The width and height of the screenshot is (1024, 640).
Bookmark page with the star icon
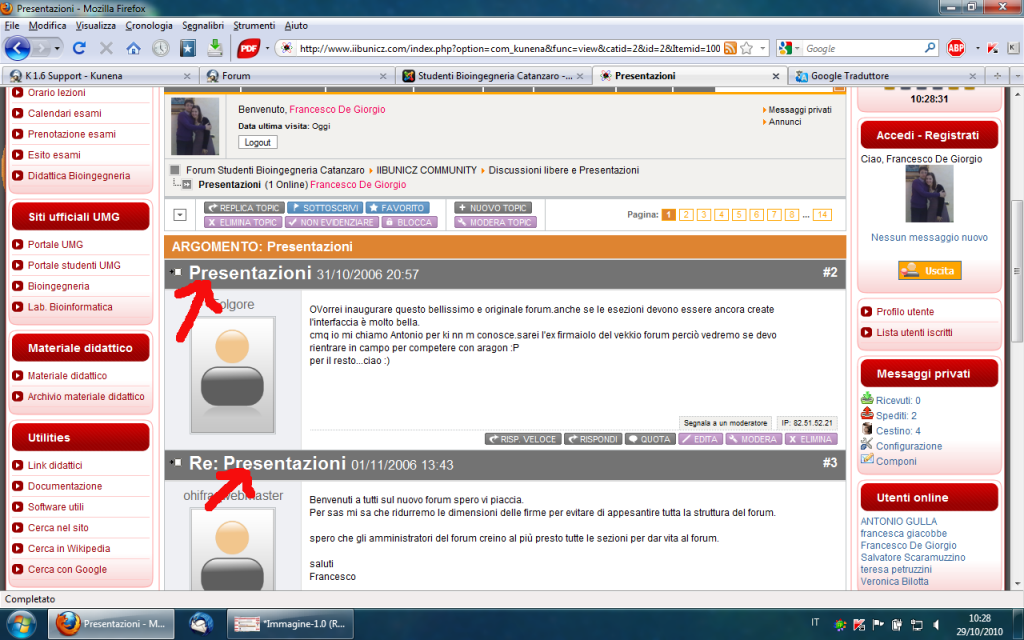pyautogui.click(x=746, y=48)
